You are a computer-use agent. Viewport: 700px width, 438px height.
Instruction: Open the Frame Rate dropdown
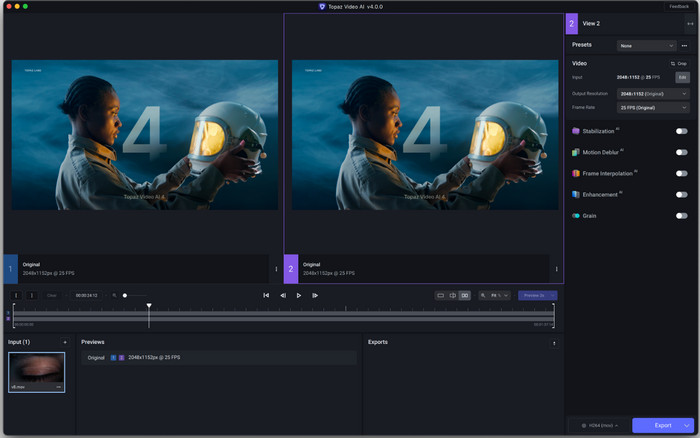pos(654,107)
